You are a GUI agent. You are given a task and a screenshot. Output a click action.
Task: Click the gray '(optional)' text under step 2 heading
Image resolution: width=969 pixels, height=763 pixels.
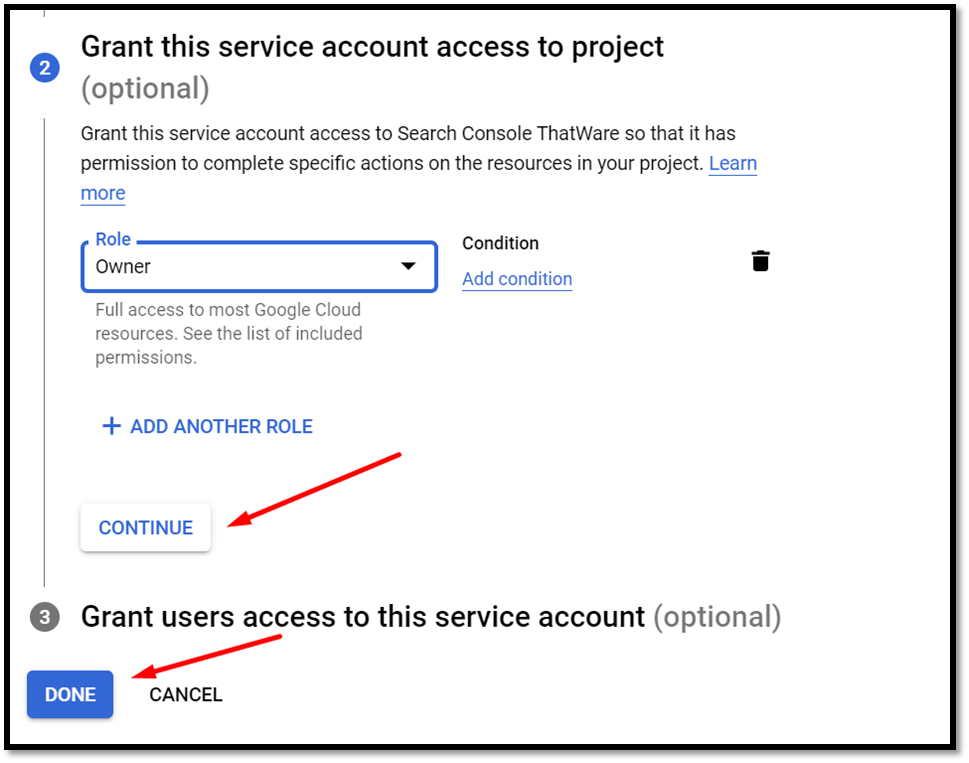(145, 88)
